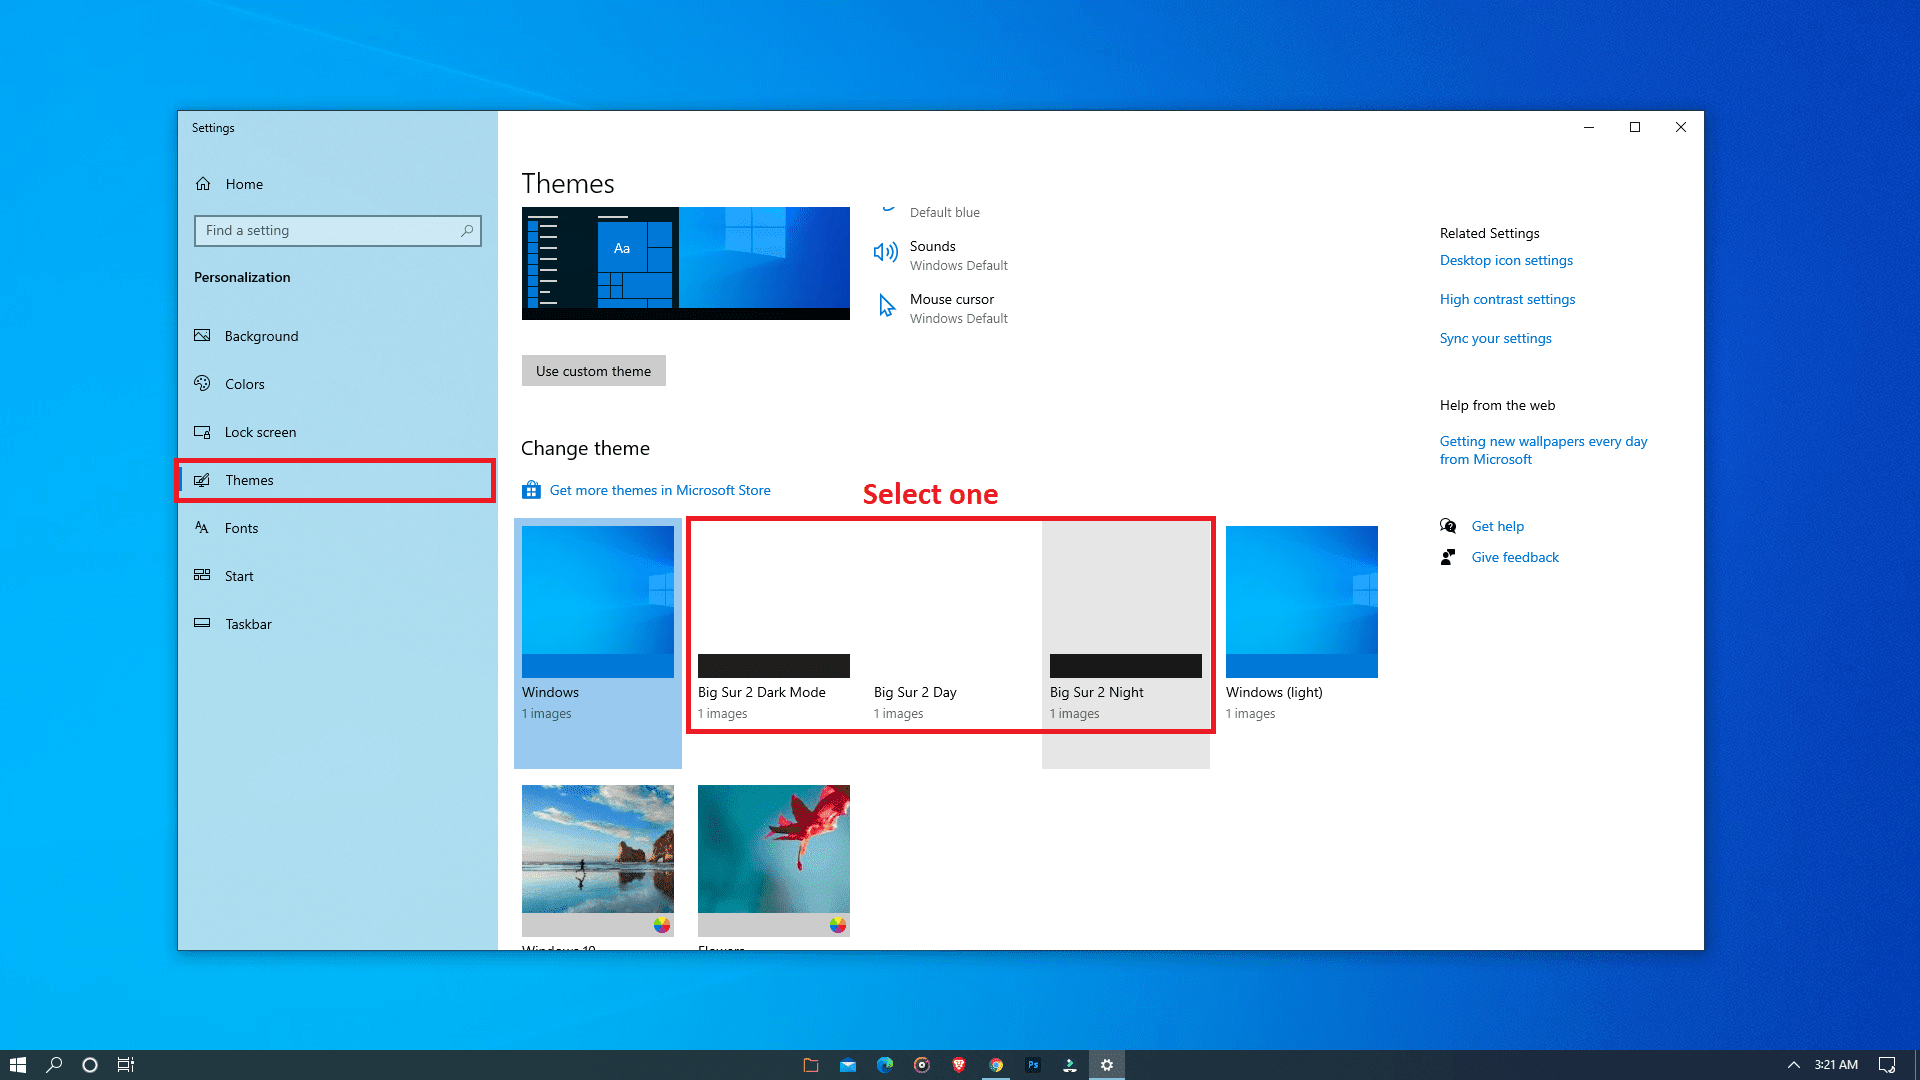Click the Sounds speaker icon
This screenshot has height=1080, width=1920.
pyautogui.click(x=885, y=253)
